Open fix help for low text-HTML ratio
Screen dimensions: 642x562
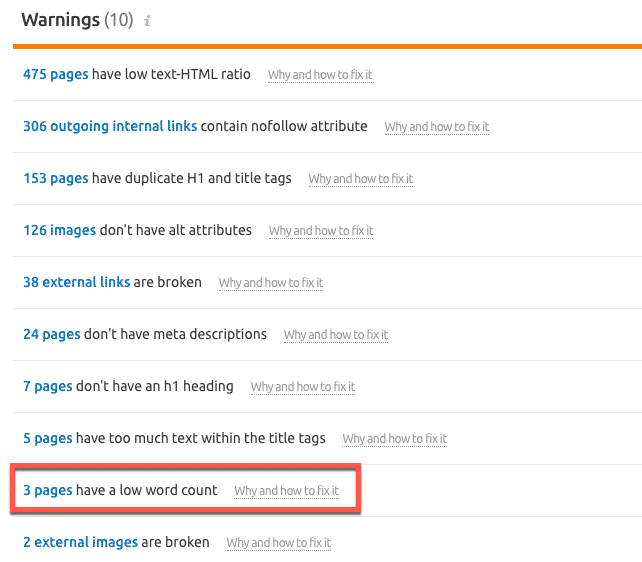pyautogui.click(x=320, y=75)
